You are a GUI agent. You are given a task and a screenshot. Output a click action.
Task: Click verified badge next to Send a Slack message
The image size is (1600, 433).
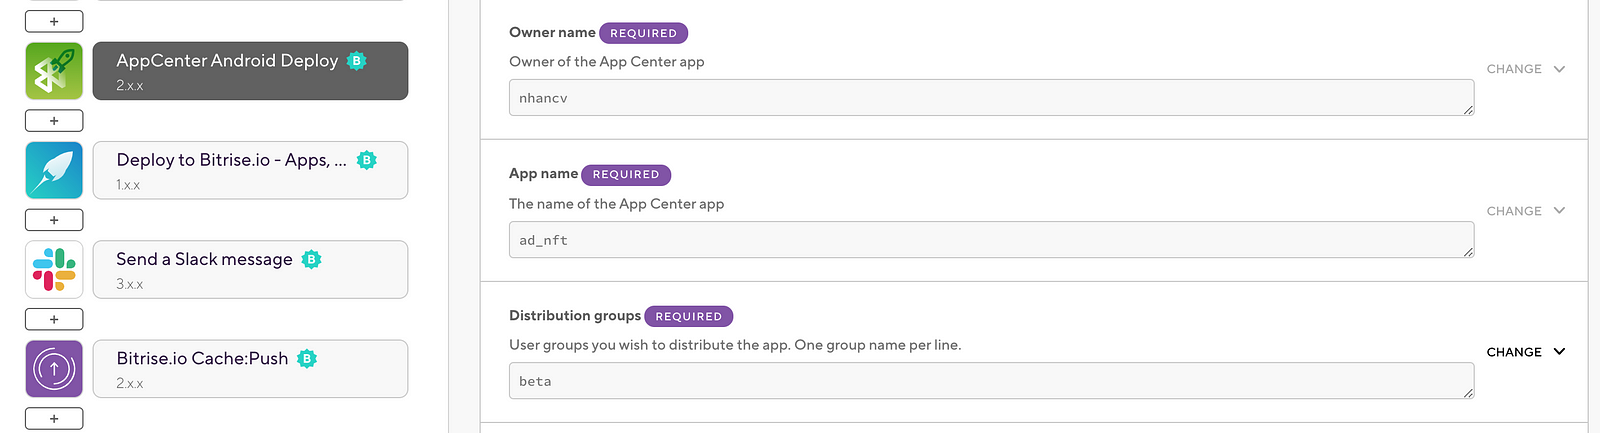click(x=312, y=259)
